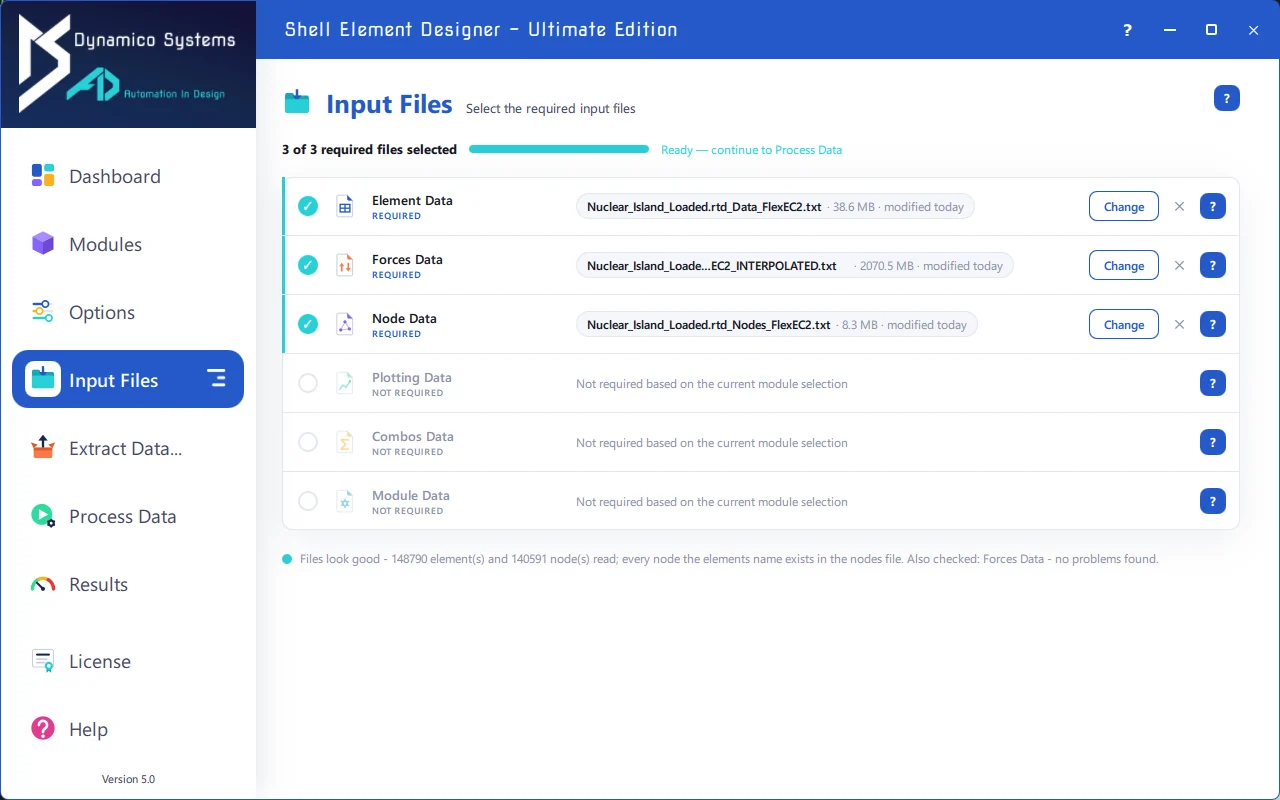
Task: Click the Dashboard sidebar icon
Action: tap(43, 176)
